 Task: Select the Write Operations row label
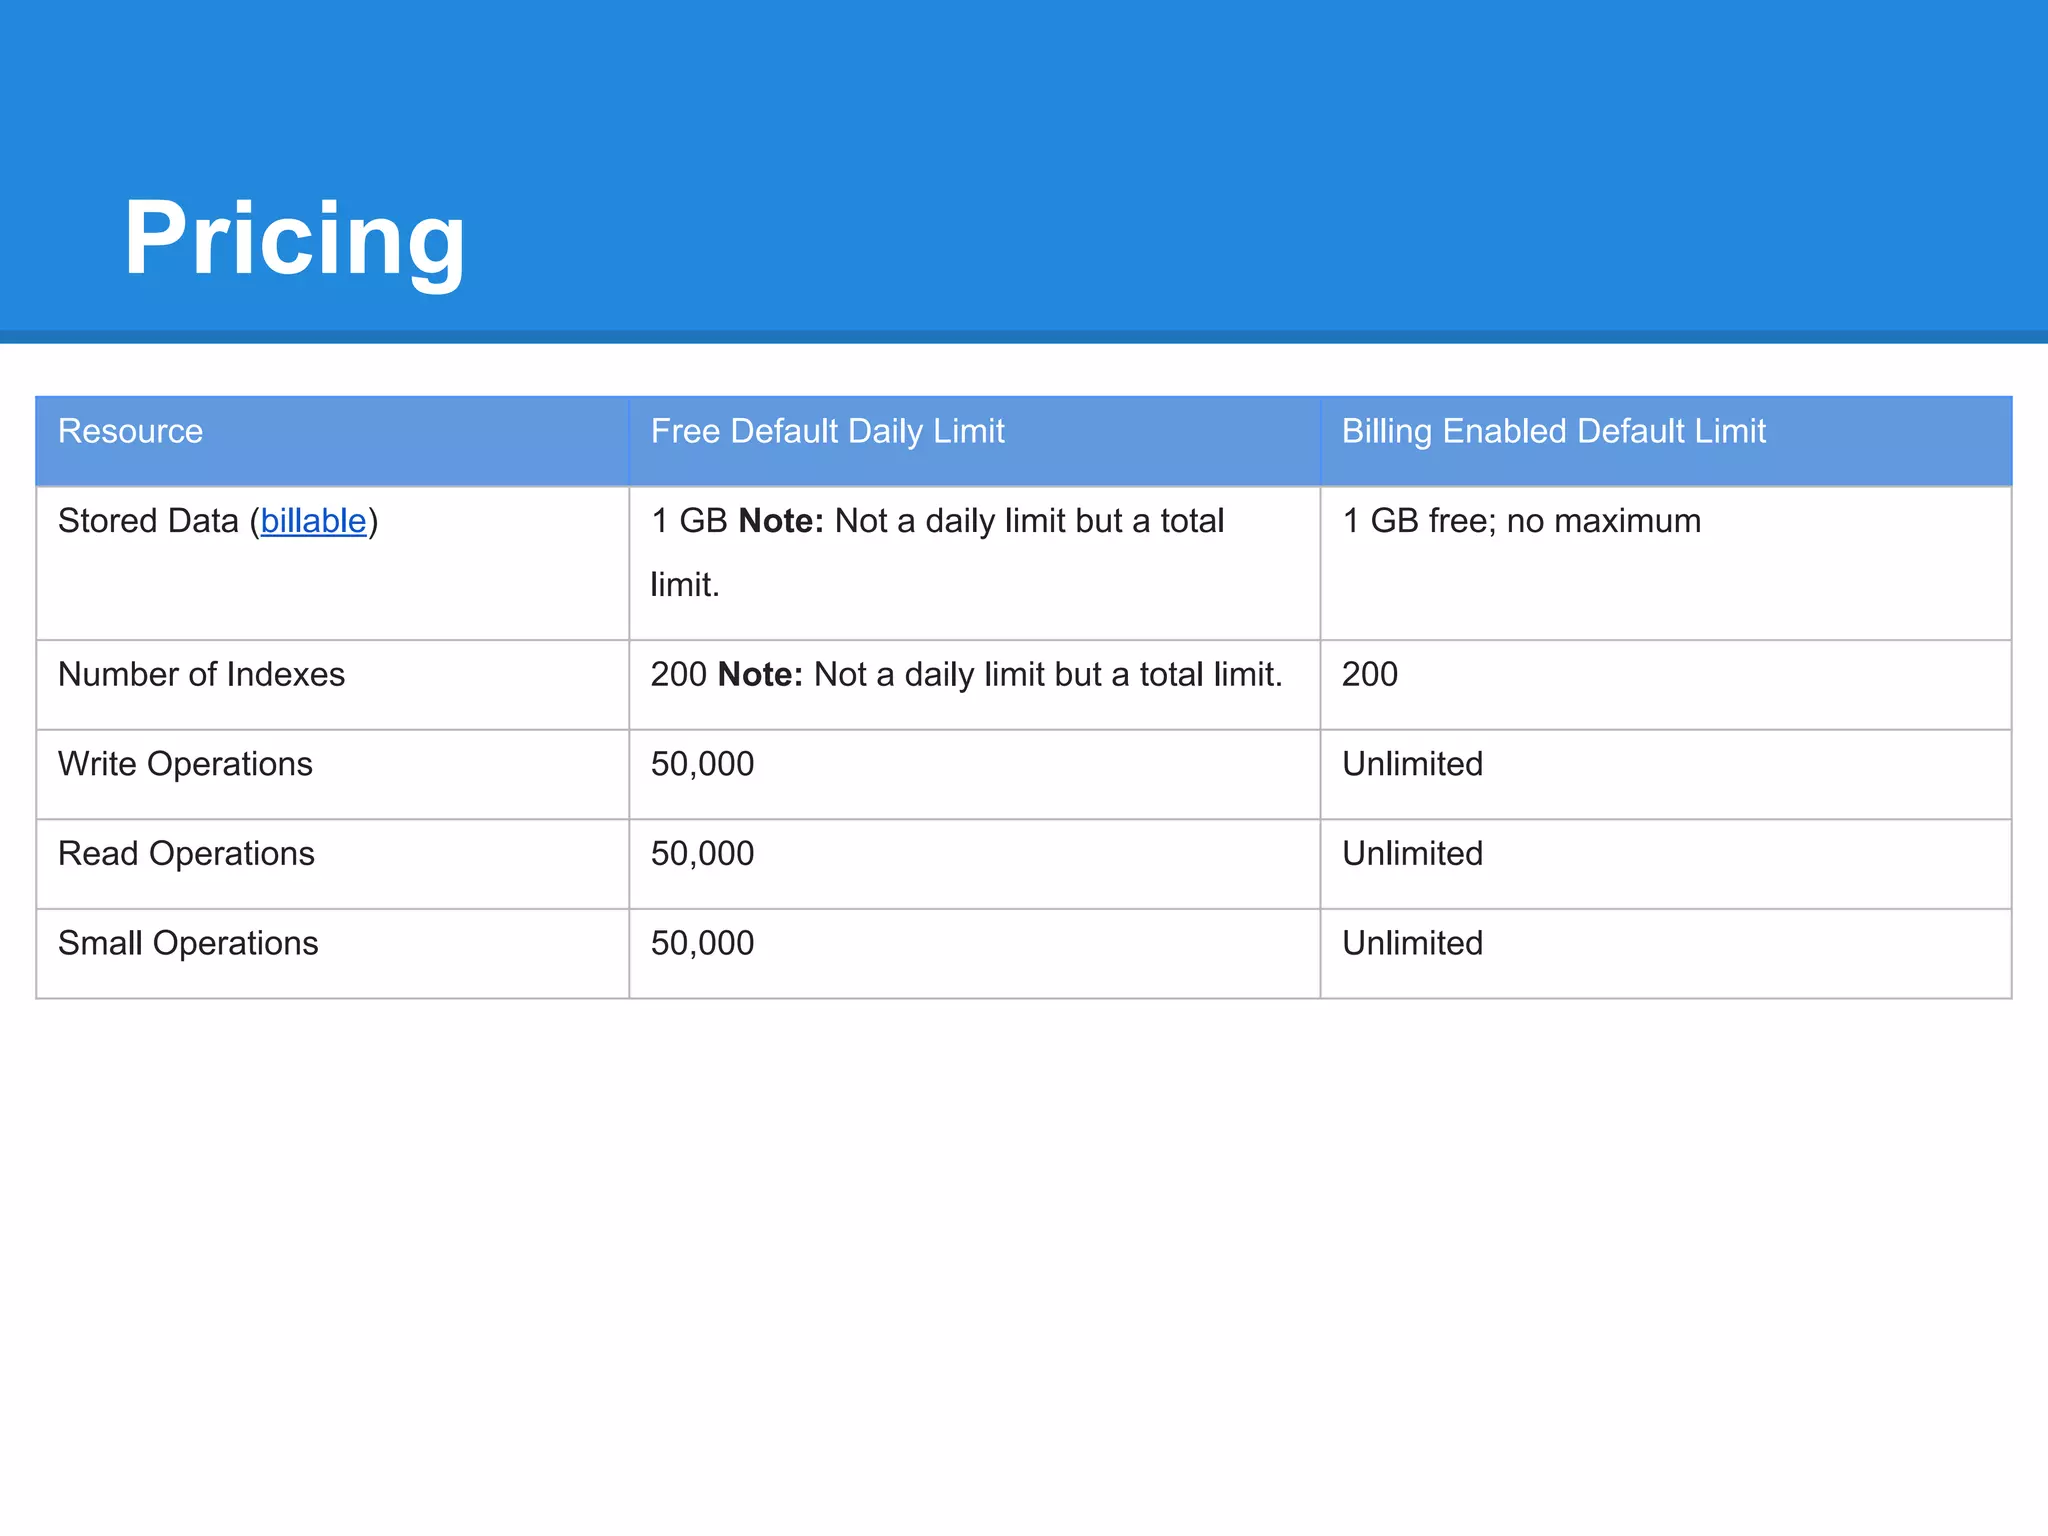click(186, 764)
